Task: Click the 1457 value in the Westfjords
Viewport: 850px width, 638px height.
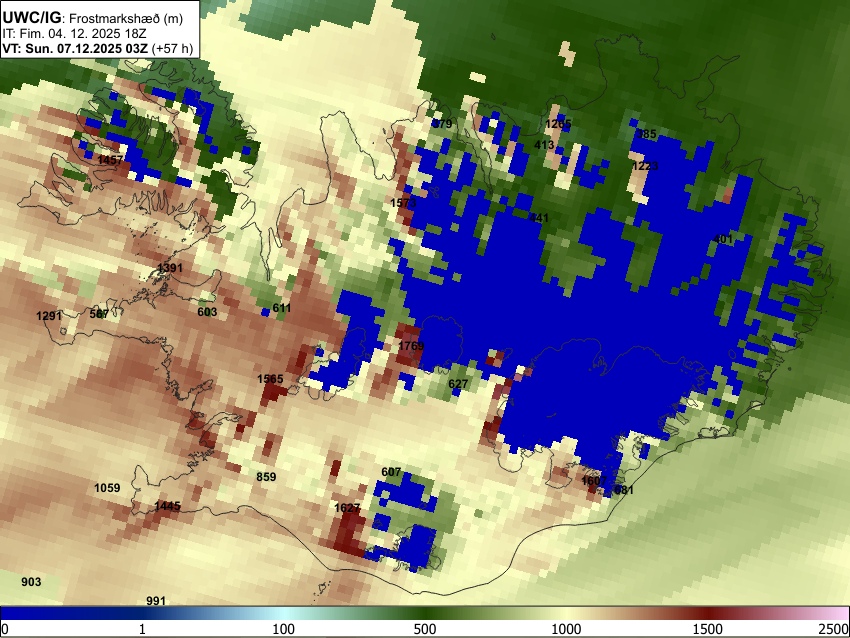Action: click(x=110, y=159)
